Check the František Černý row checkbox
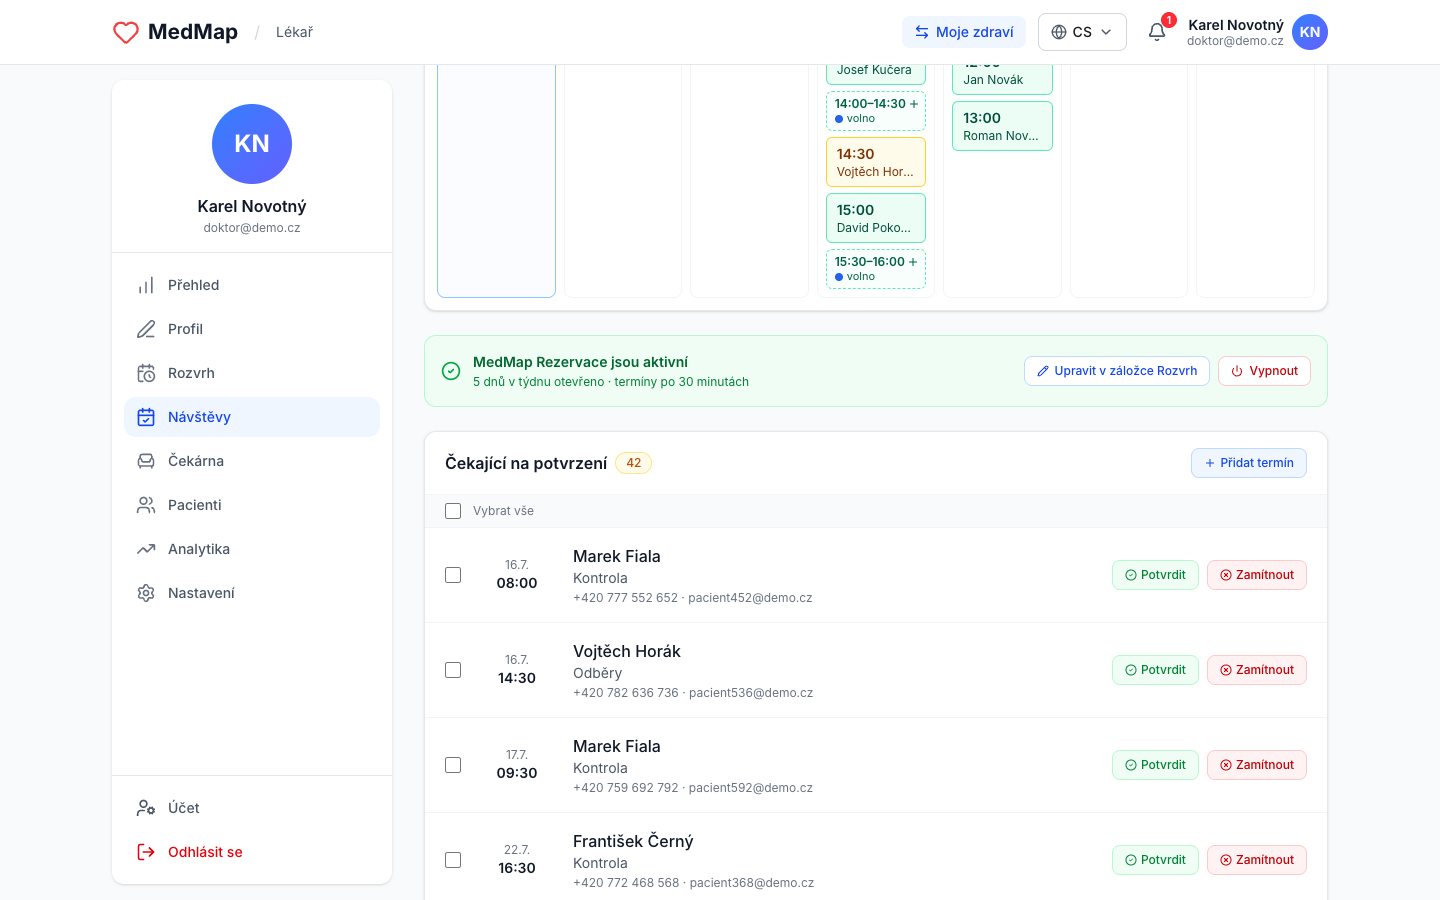This screenshot has width=1440, height=900. pos(453,860)
